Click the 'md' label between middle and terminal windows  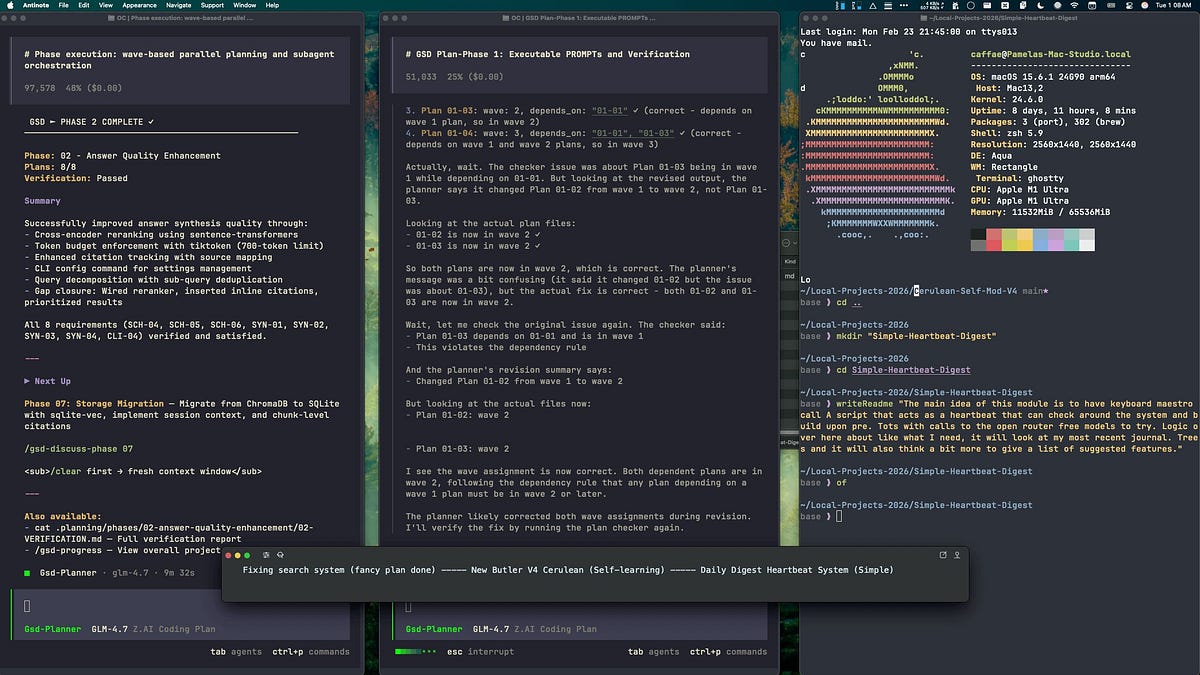789,276
